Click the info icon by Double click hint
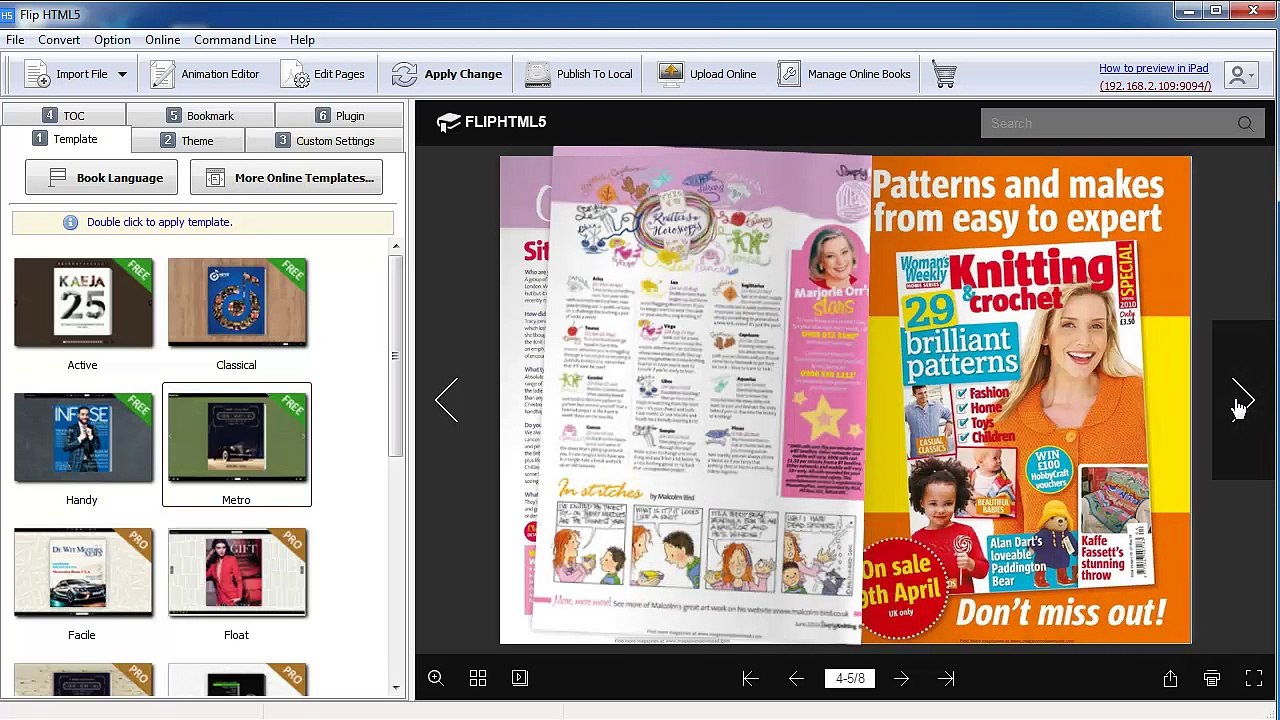Viewport: 1280px width, 720px height. coord(70,222)
